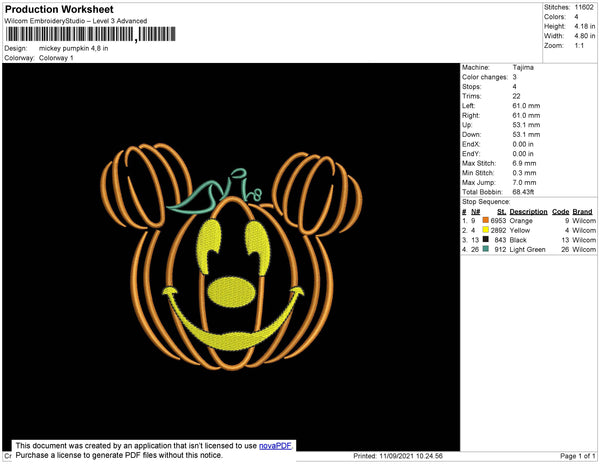The image size is (600, 464).
Task: Select design name 'mickey pumpkin 4,8 in'
Action: pyautogui.click(x=73, y=49)
